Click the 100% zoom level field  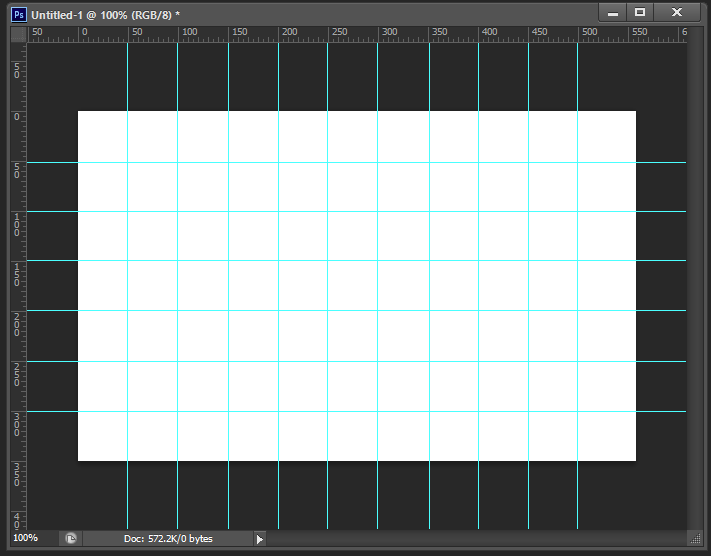point(25,538)
